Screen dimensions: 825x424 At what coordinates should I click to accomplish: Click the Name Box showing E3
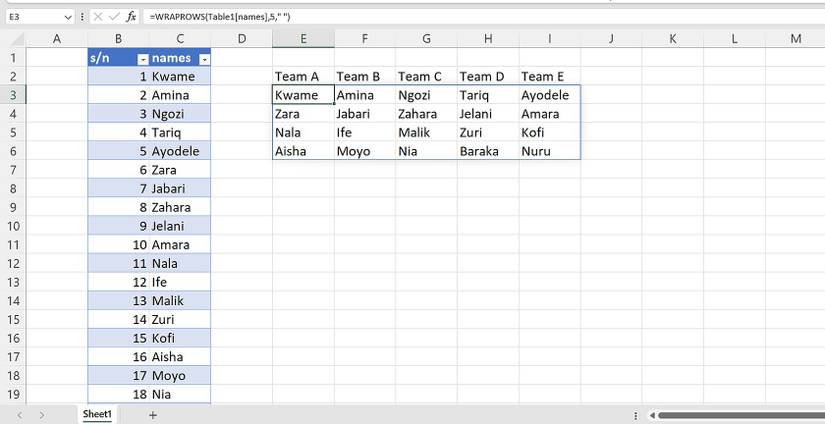pyautogui.click(x=32, y=17)
